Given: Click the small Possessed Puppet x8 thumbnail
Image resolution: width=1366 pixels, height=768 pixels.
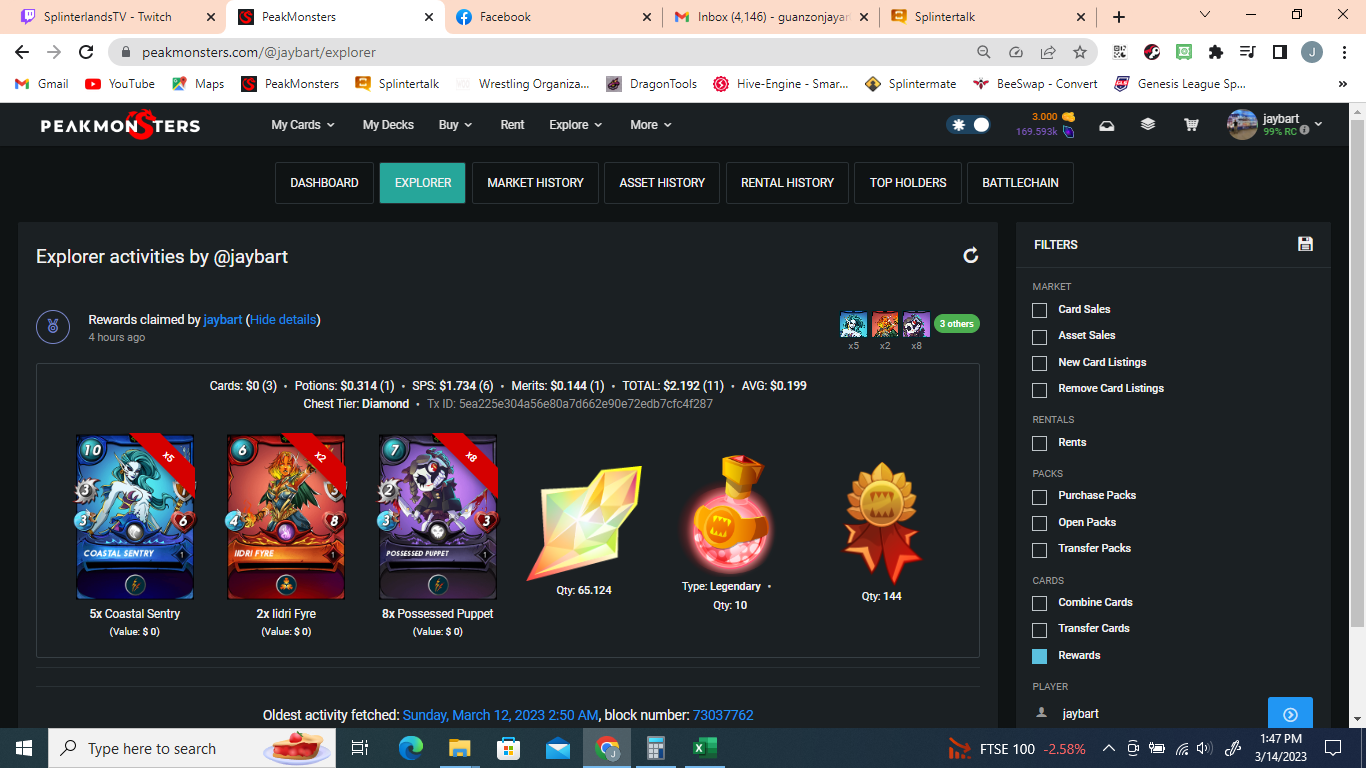Looking at the screenshot, I should click(916, 324).
